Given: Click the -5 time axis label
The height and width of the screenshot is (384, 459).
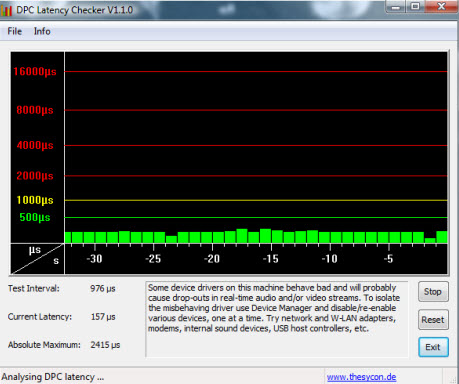Looking at the screenshot, I should (388, 259).
